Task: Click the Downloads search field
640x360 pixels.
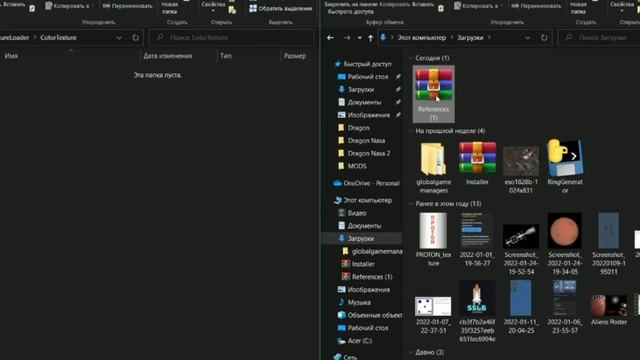Action: (x=599, y=38)
